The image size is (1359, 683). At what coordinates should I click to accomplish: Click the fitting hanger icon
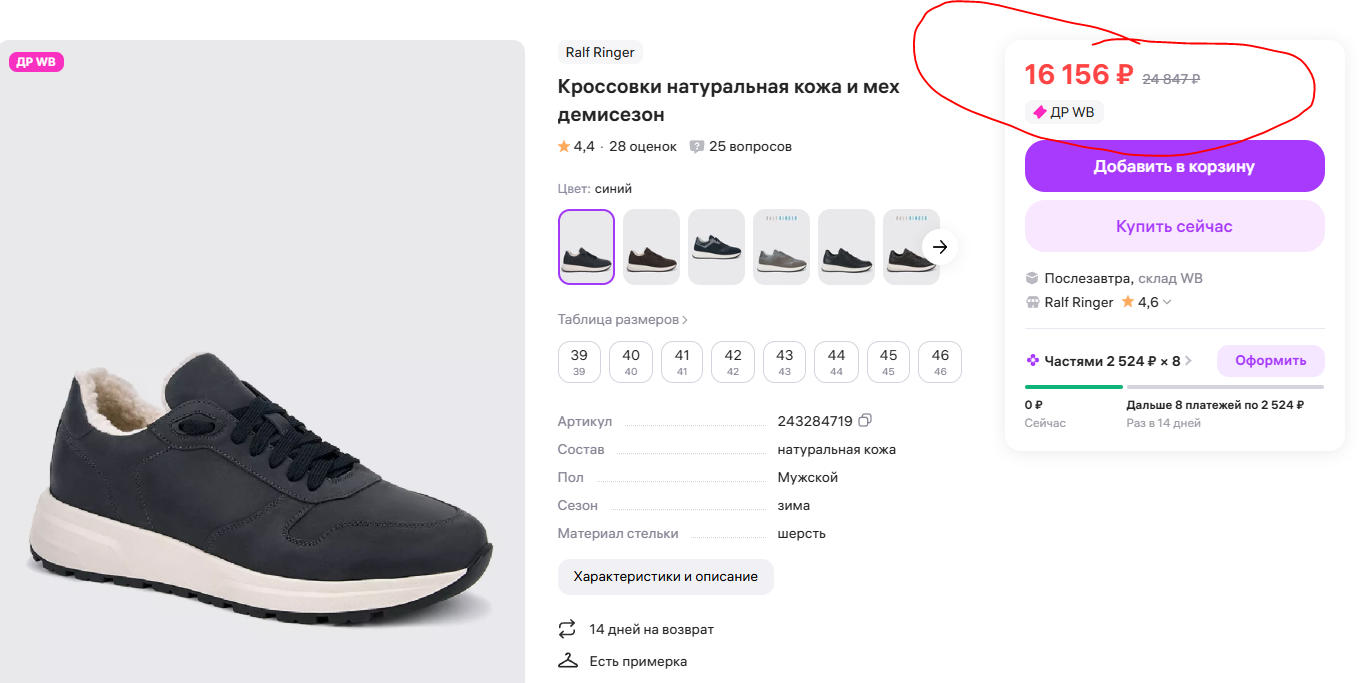tap(568, 661)
